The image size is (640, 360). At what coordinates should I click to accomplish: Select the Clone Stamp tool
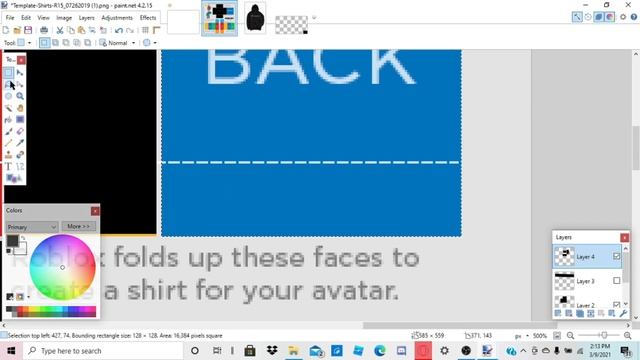pyautogui.click(x=9, y=155)
